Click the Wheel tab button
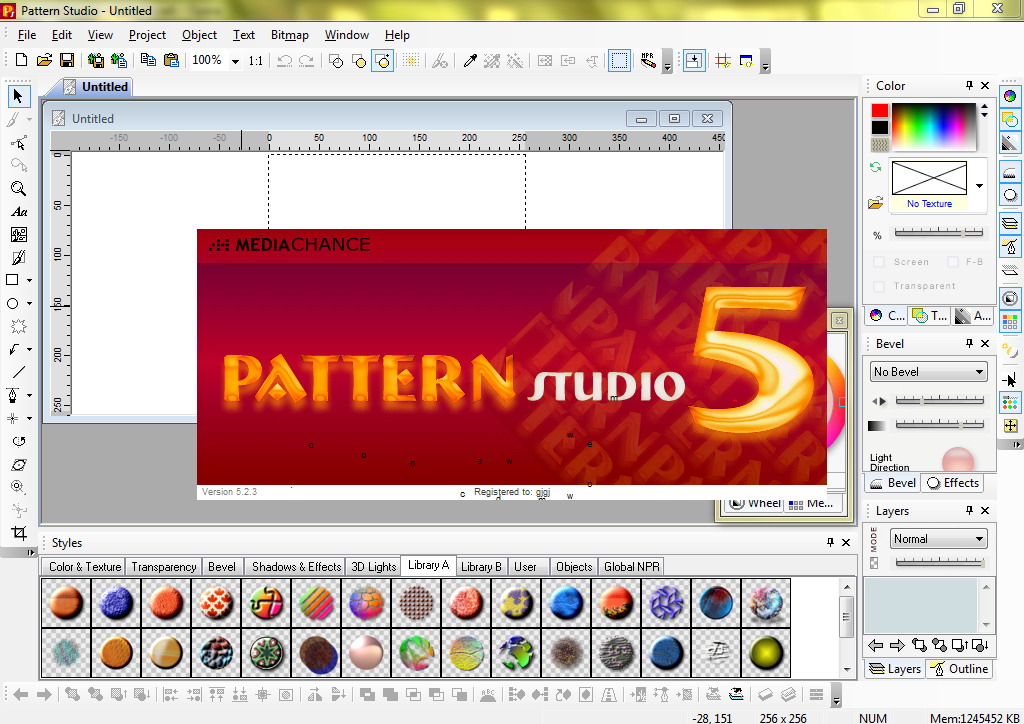 click(x=755, y=503)
